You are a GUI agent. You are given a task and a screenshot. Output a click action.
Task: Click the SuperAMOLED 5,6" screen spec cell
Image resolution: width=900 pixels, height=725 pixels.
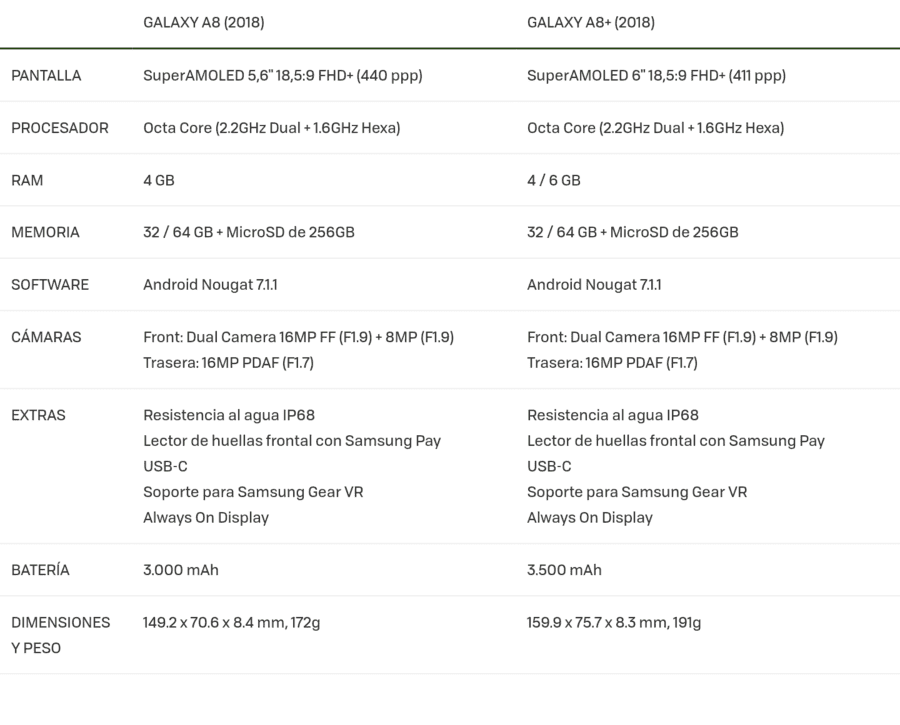pos(282,76)
